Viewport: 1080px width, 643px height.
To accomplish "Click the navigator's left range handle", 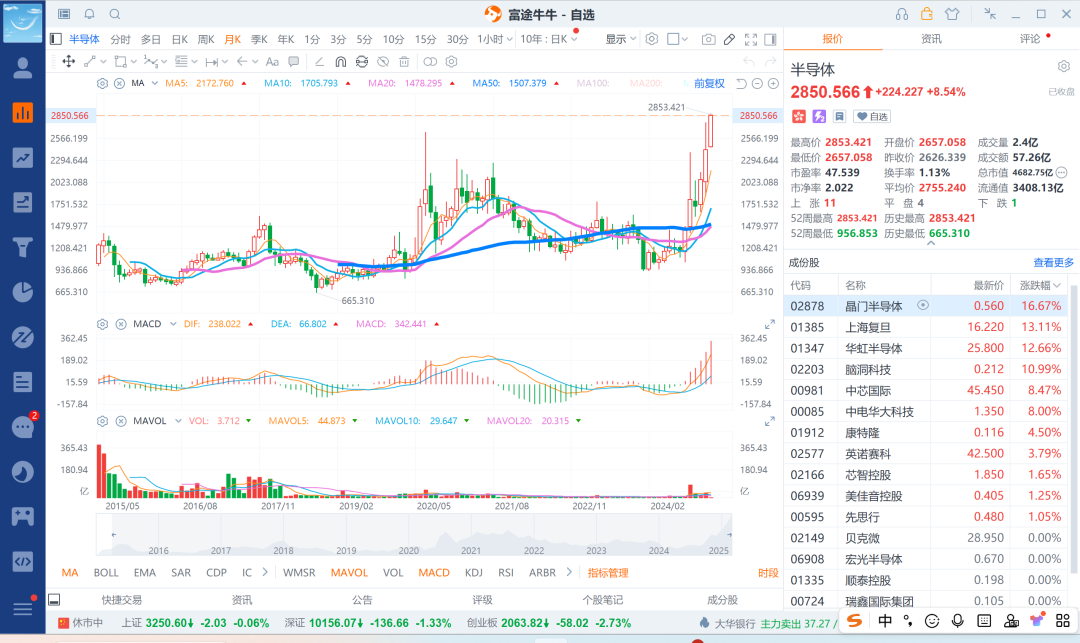I will click(x=114, y=534).
